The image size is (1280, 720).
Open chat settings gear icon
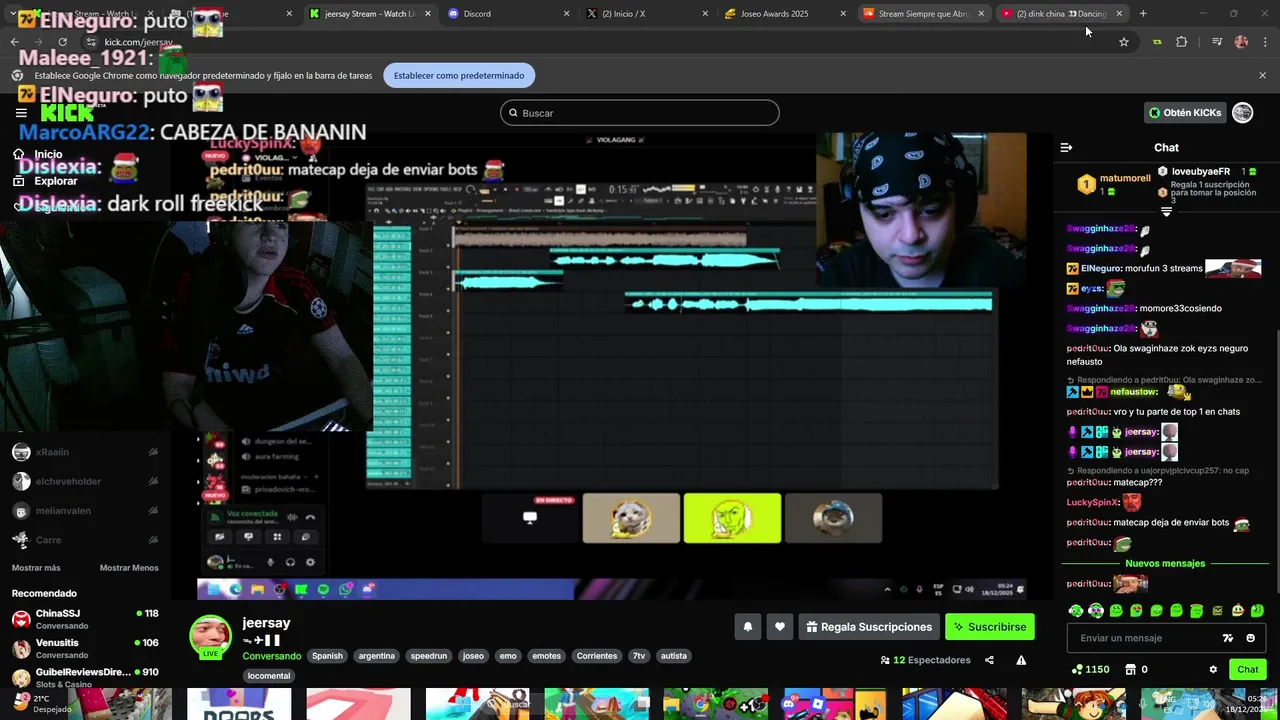pos(1213,670)
